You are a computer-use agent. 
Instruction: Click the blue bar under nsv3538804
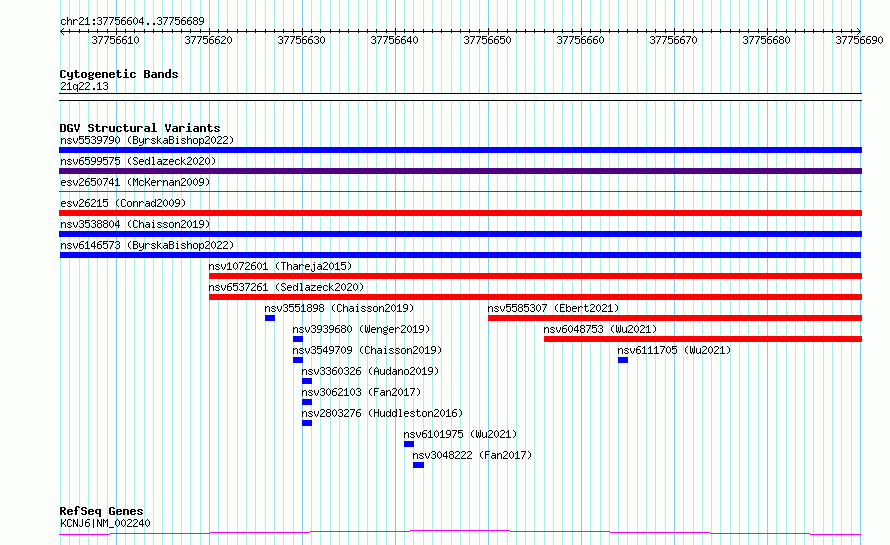pos(460,234)
